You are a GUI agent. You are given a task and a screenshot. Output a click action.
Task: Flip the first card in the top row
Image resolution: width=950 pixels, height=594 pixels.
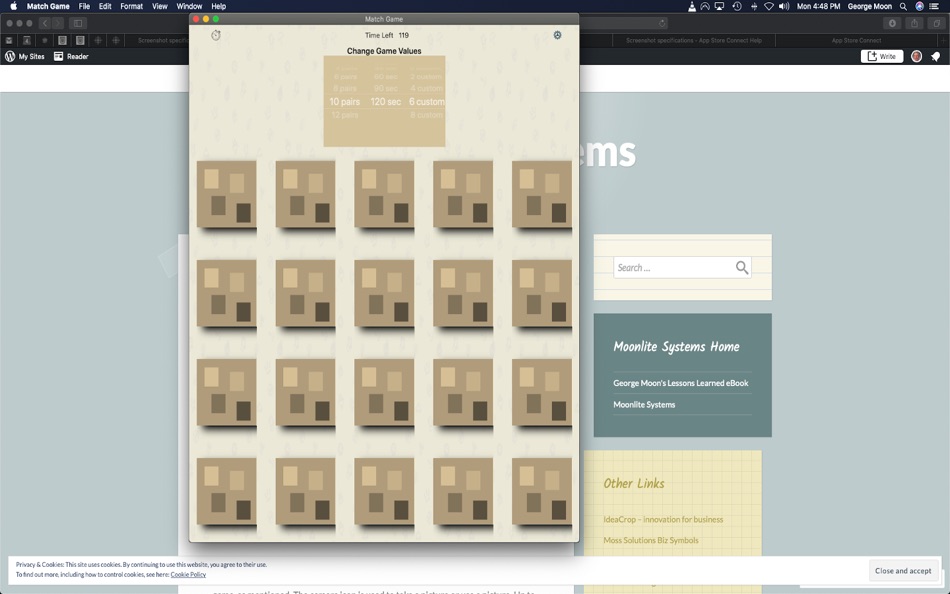[226, 192]
